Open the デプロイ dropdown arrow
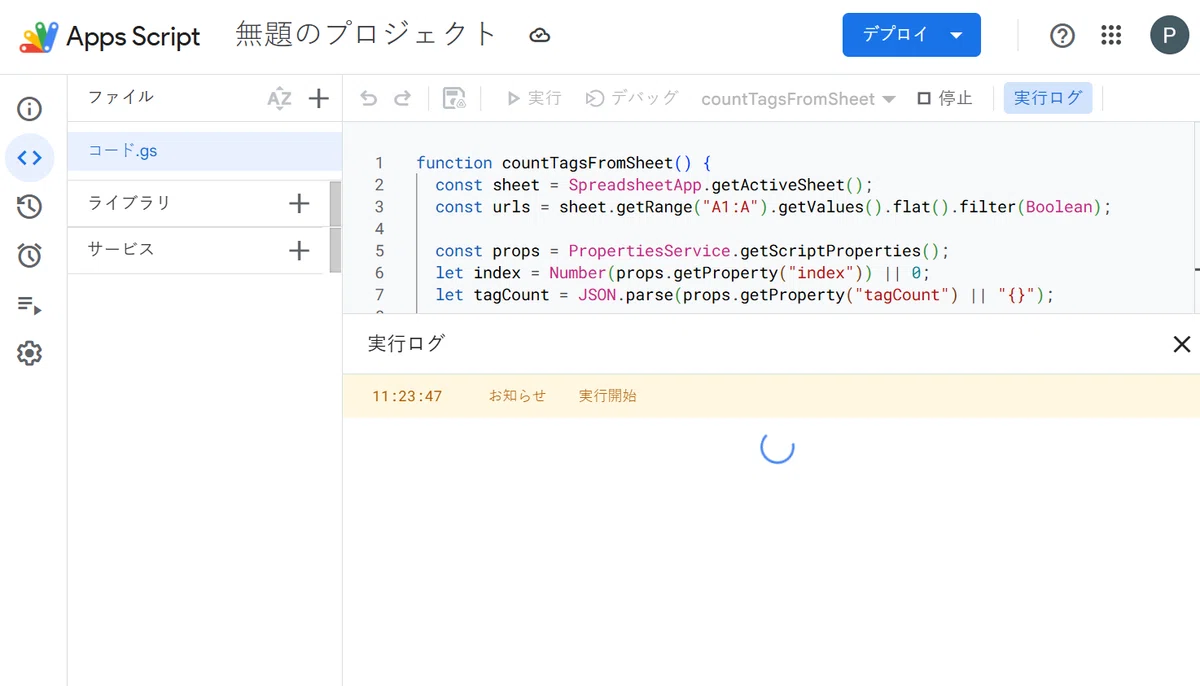Screen dimensions: 1200x686 (956, 35)
